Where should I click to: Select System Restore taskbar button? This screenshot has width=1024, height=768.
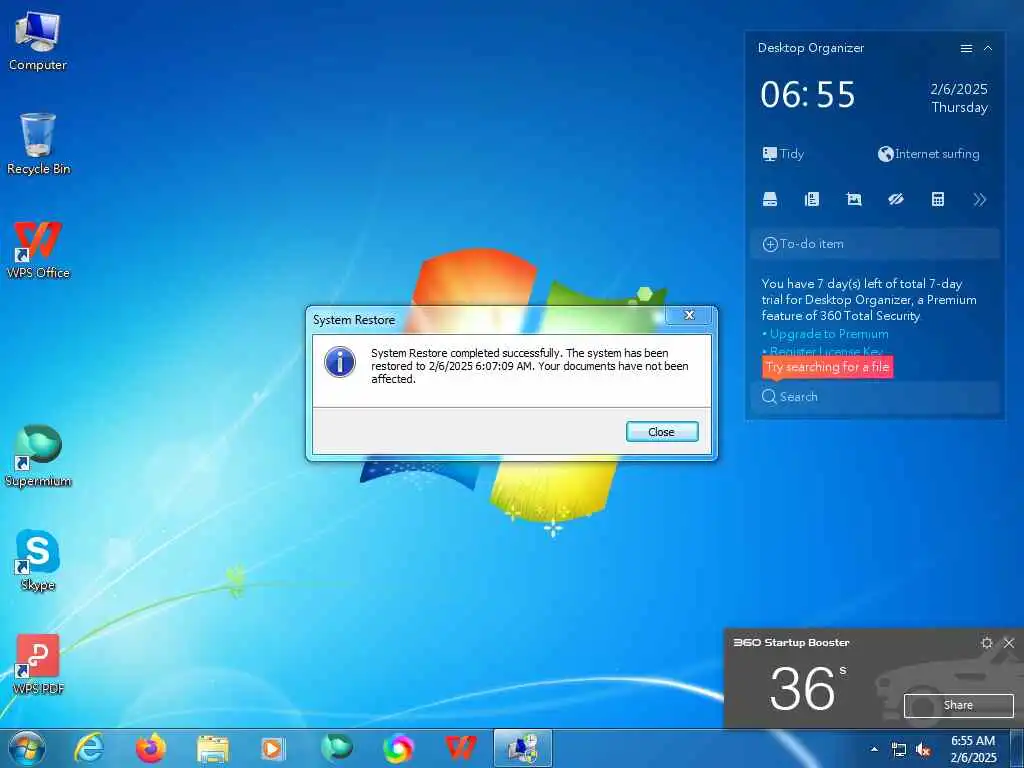click(522, 748)
